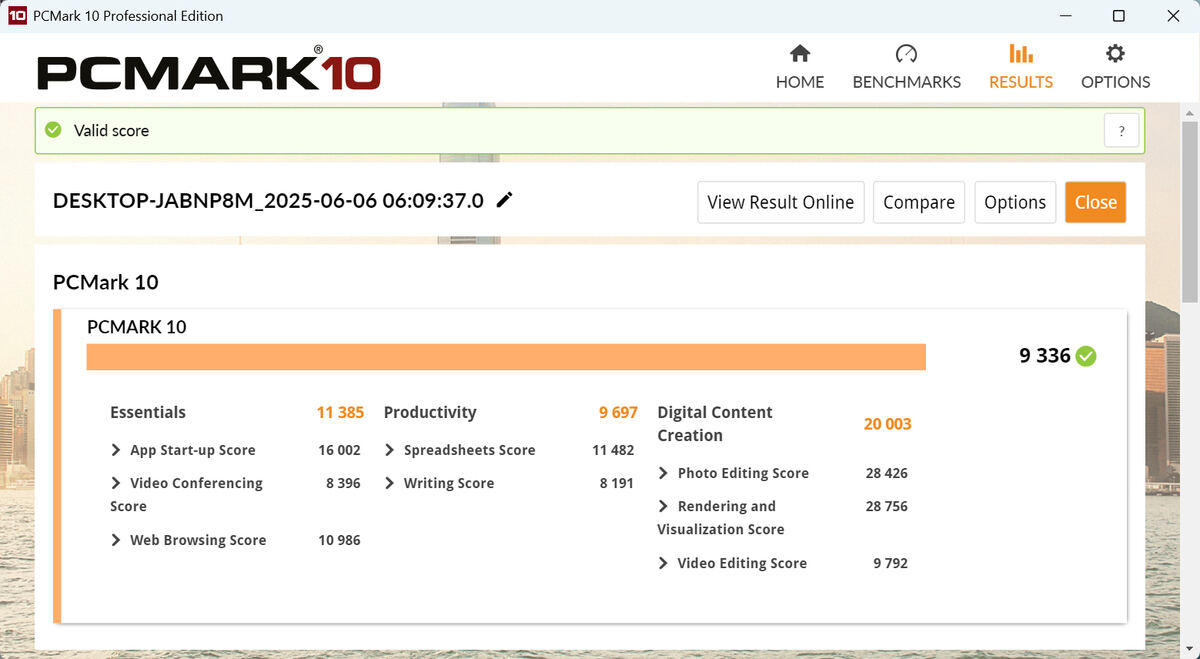This screenshot has height=659, width=1200.
Task: Click the PCMARK 10 card title
Action: click(x=137, y=327)
